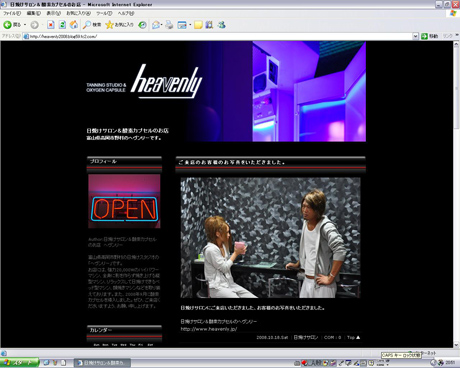Open Messenger icon at toolbar end
This screenshot has height=368, width=460.
(x=222, y=25)
